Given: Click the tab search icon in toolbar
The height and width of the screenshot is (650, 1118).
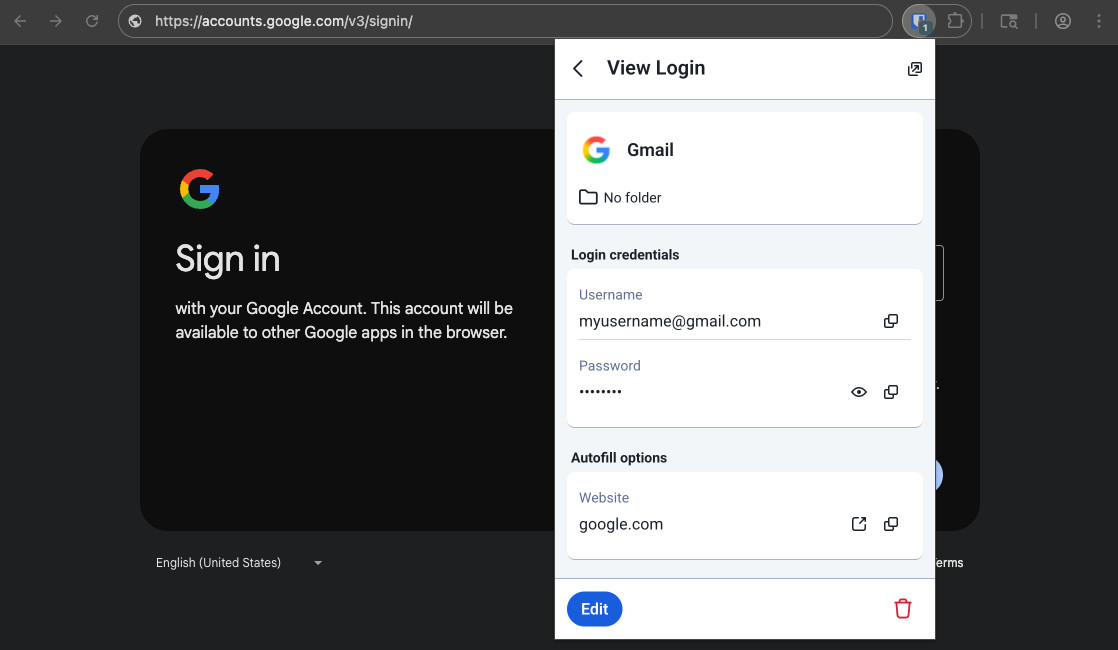Looking at the screenshot, I should 1009,21.
